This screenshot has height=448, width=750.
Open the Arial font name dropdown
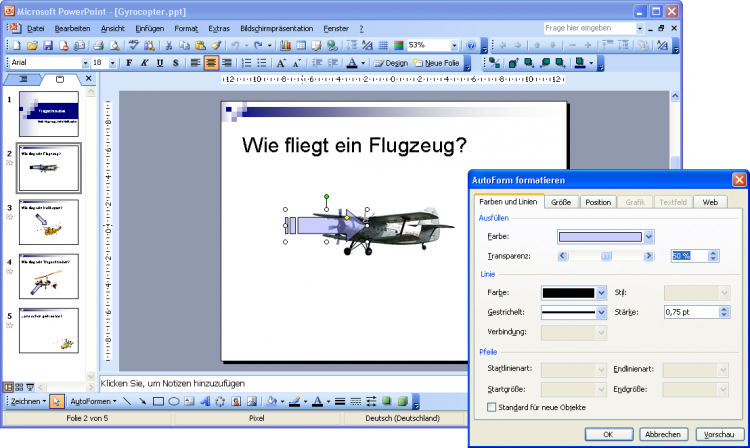[x=84, y=63]
